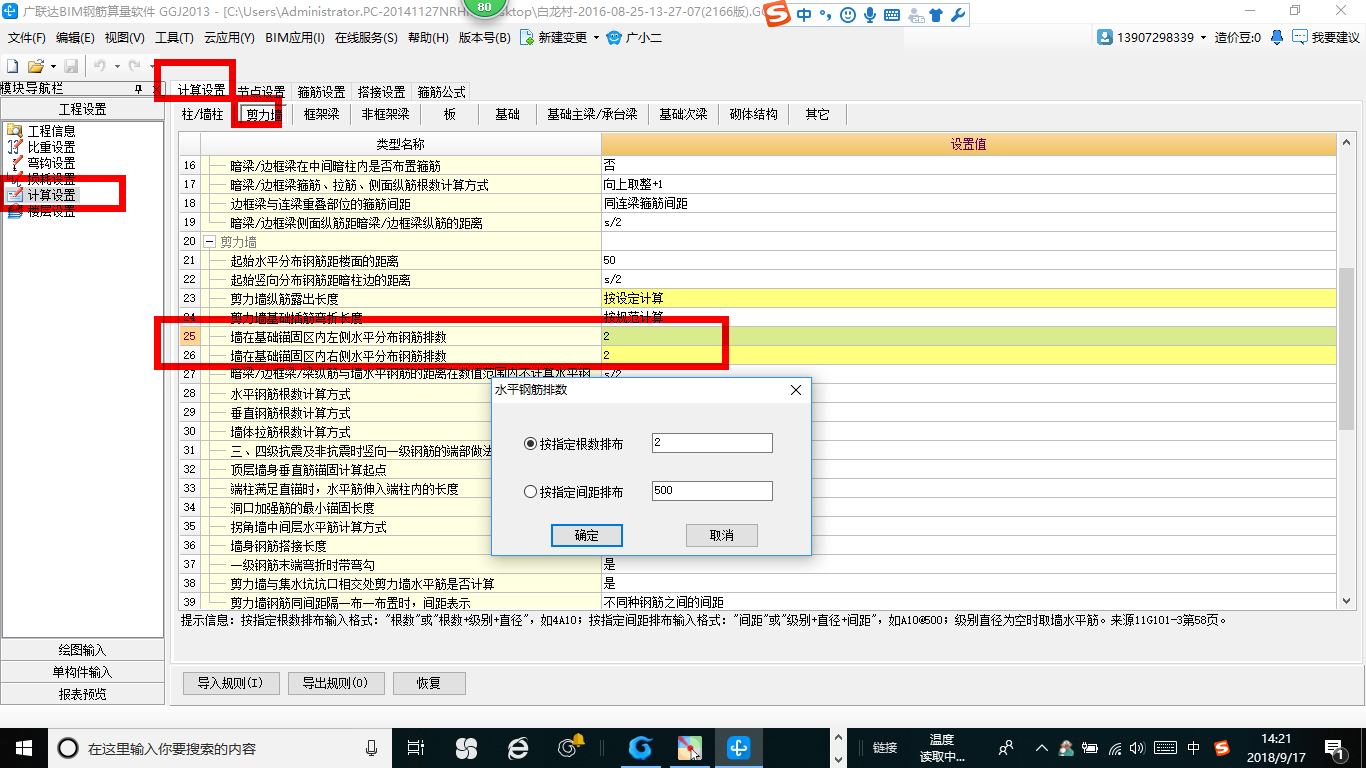Select the 框架梁 component tab
This screenshot has width=1366, height=768.
[322, 115]
